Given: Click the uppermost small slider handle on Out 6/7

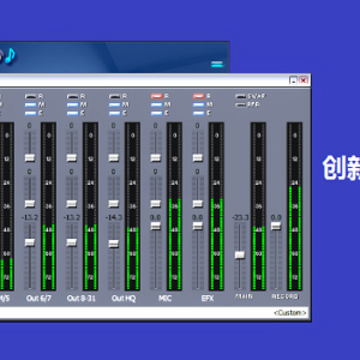Looking at the screenshot, I should pyautogui.click(x=30, y=158).
